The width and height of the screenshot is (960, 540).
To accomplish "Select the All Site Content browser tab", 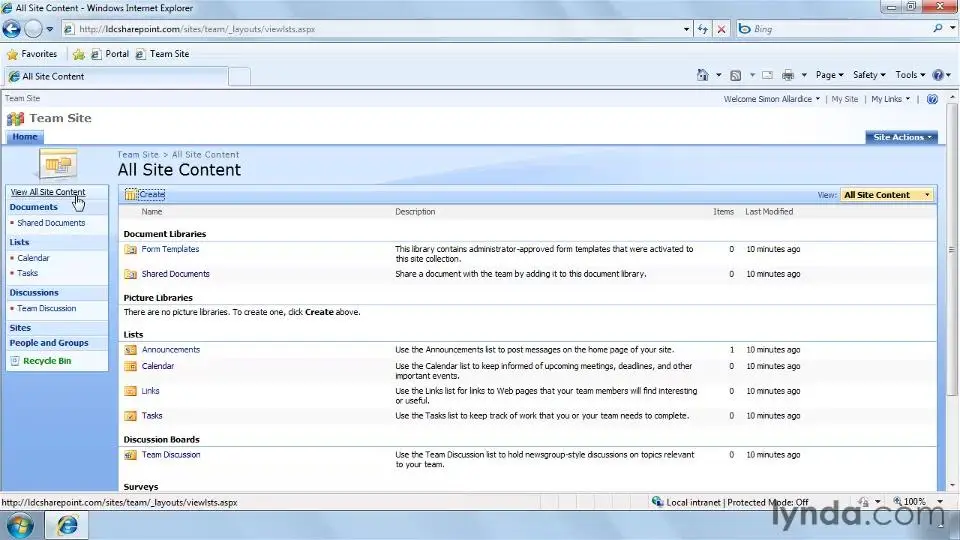I will (x=116, y=77).
